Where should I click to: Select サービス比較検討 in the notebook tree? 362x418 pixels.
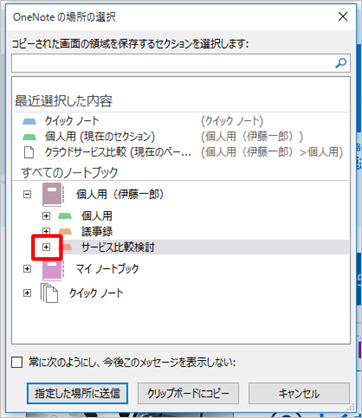point(118,247)
